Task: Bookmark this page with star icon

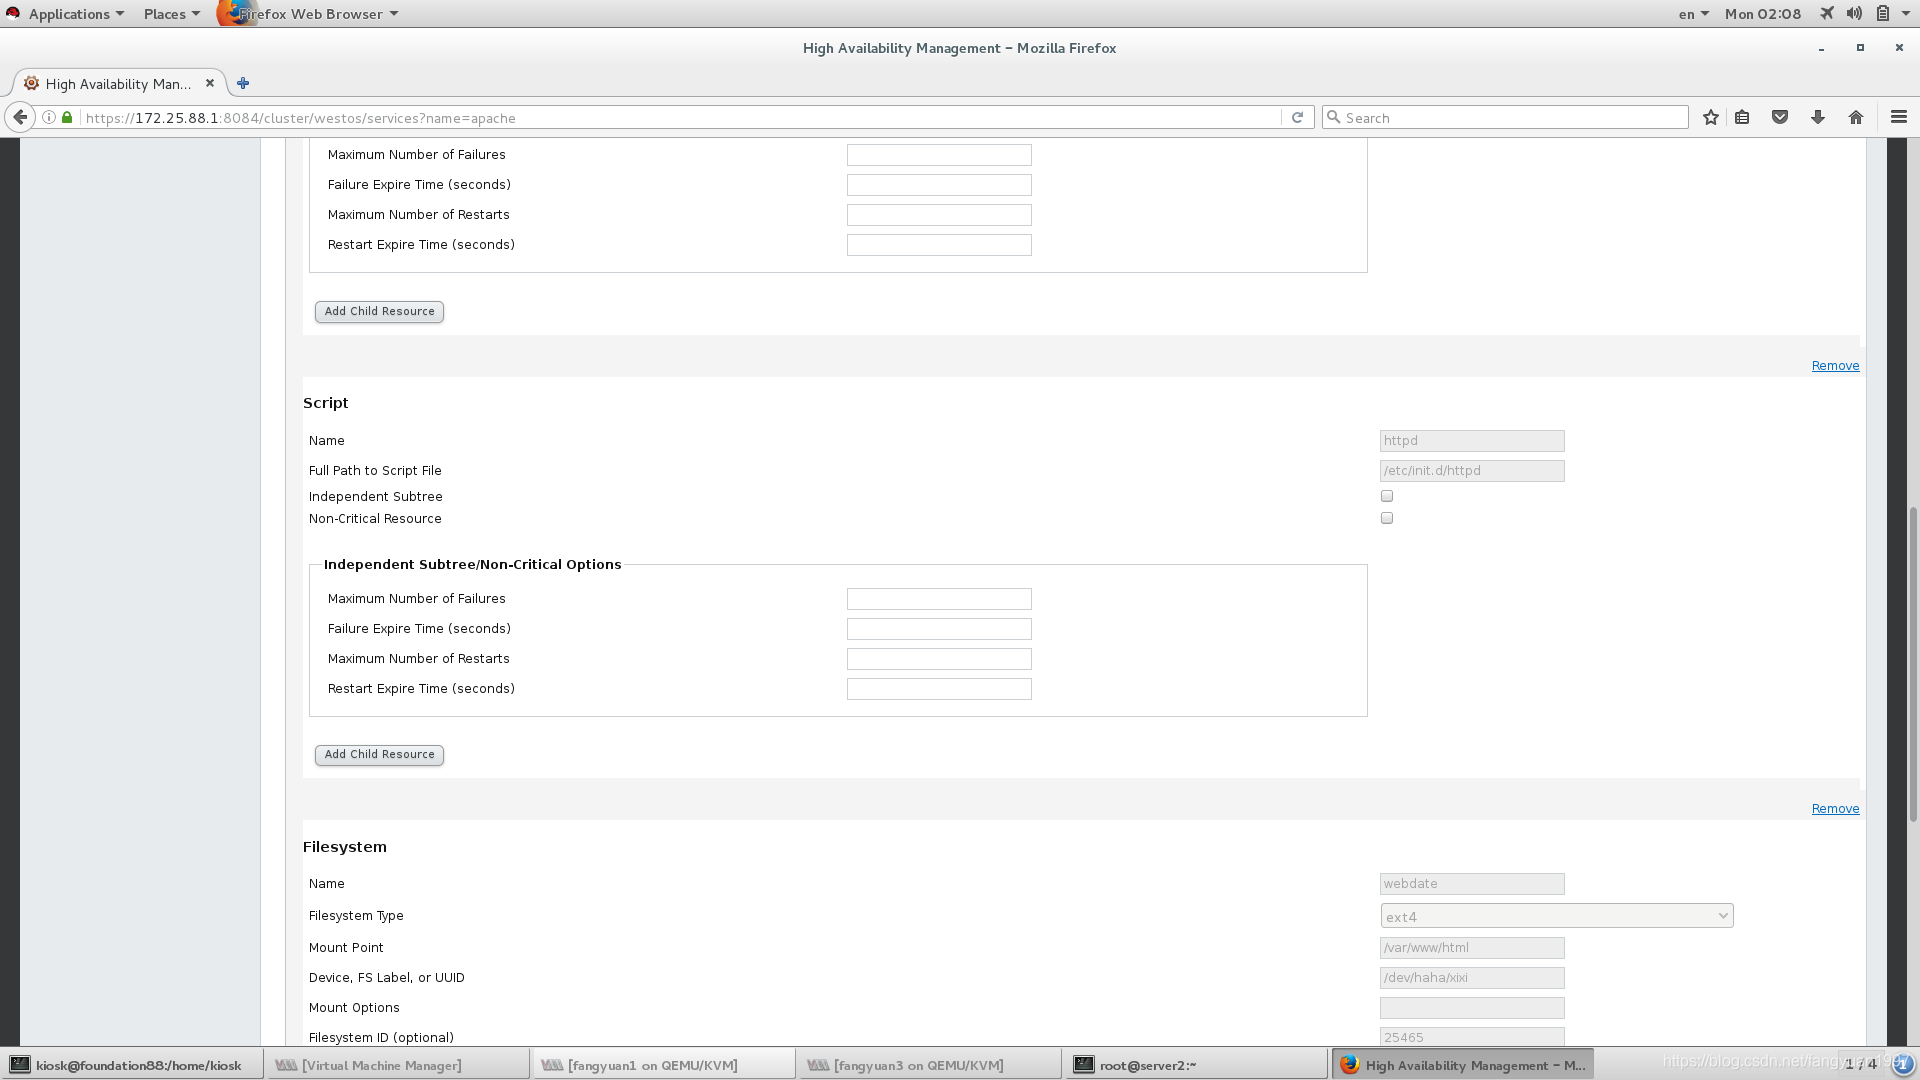Action: 1711,117
